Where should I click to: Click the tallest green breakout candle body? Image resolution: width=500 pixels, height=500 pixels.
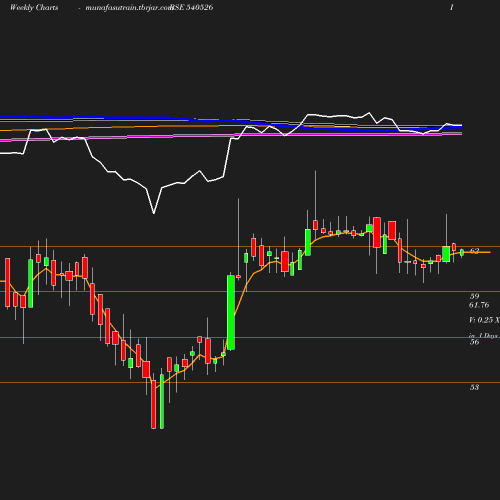(231, 312)
